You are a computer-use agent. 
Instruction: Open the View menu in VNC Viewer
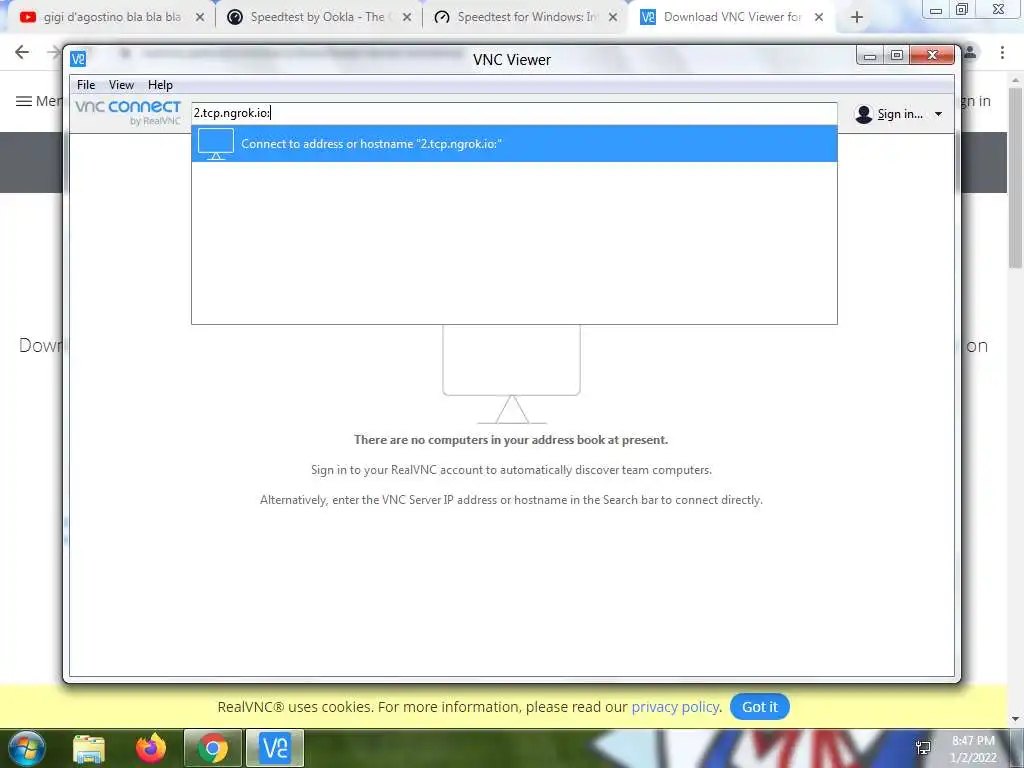121,85
